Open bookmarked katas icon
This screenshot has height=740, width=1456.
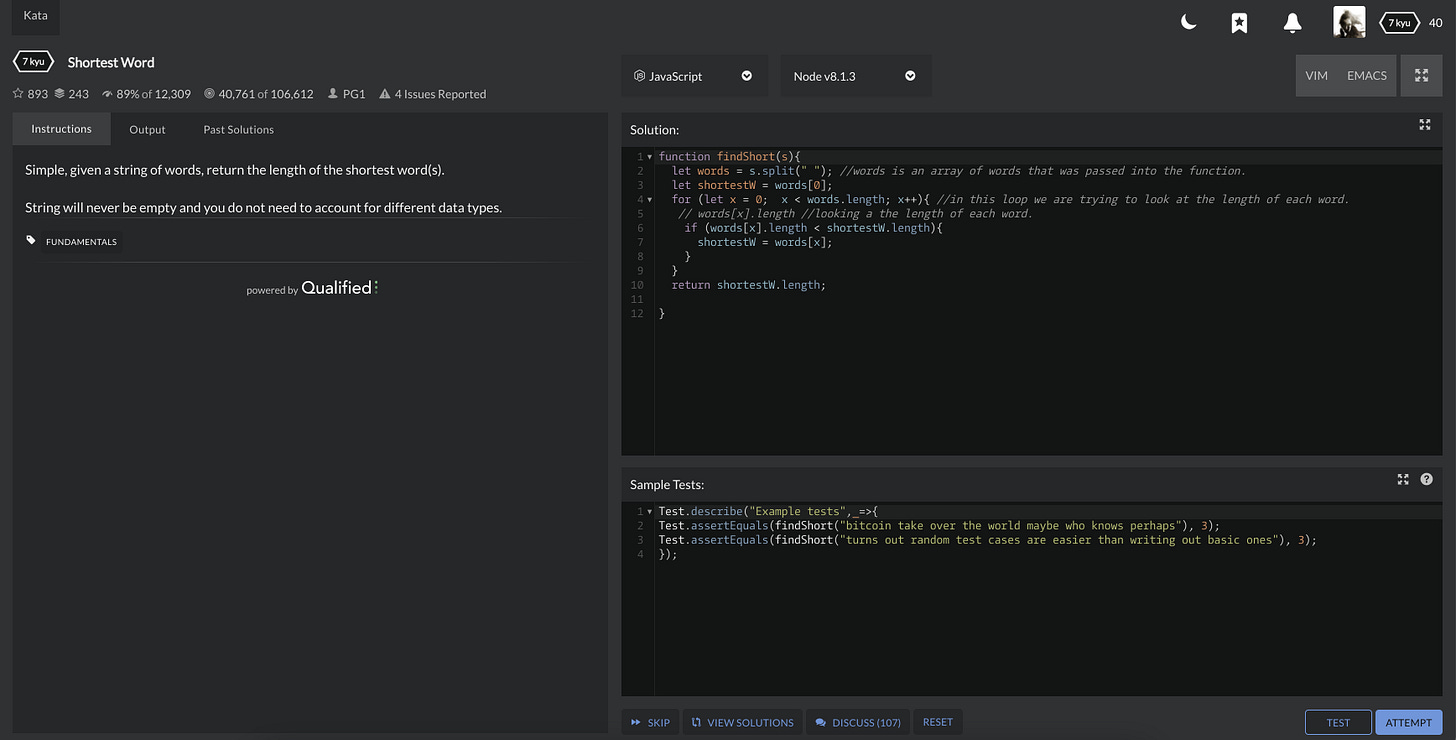click(1239, 22)
